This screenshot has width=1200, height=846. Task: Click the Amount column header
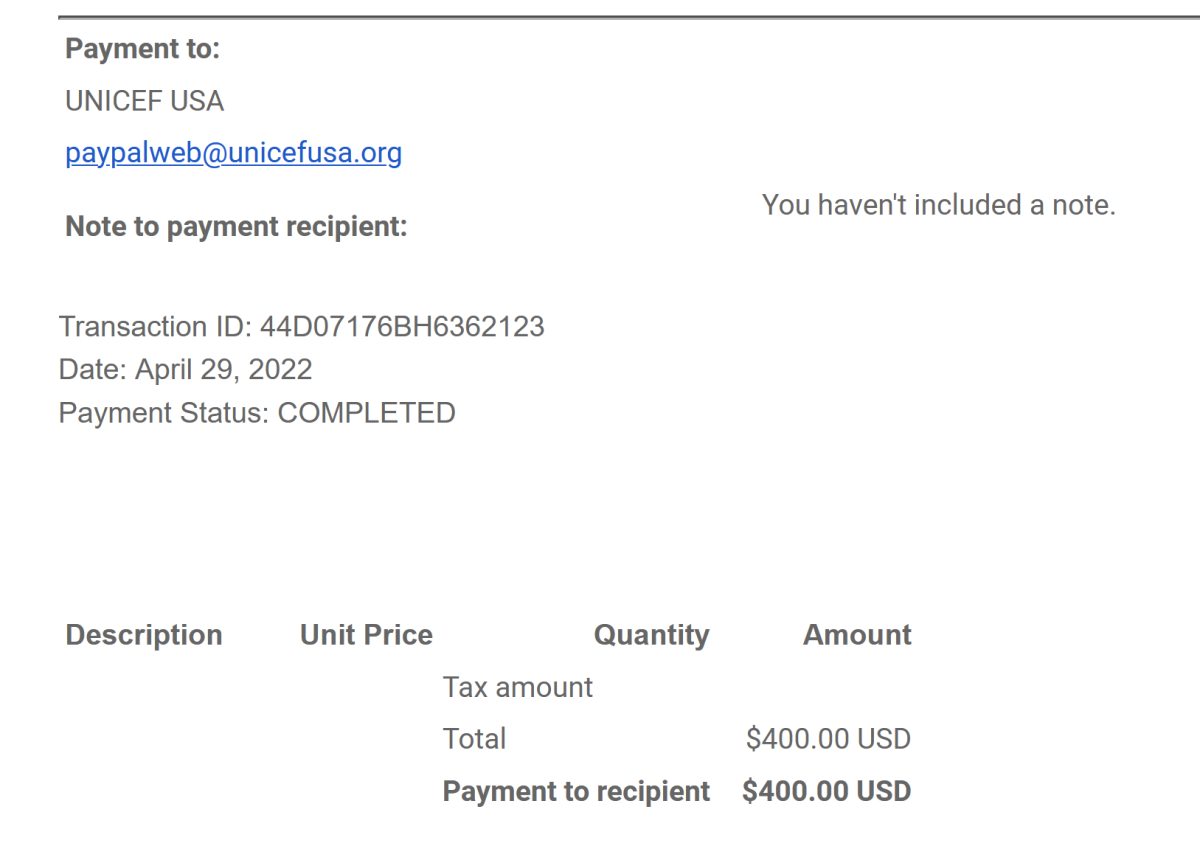pyautogui.click(x=858, y=635)
